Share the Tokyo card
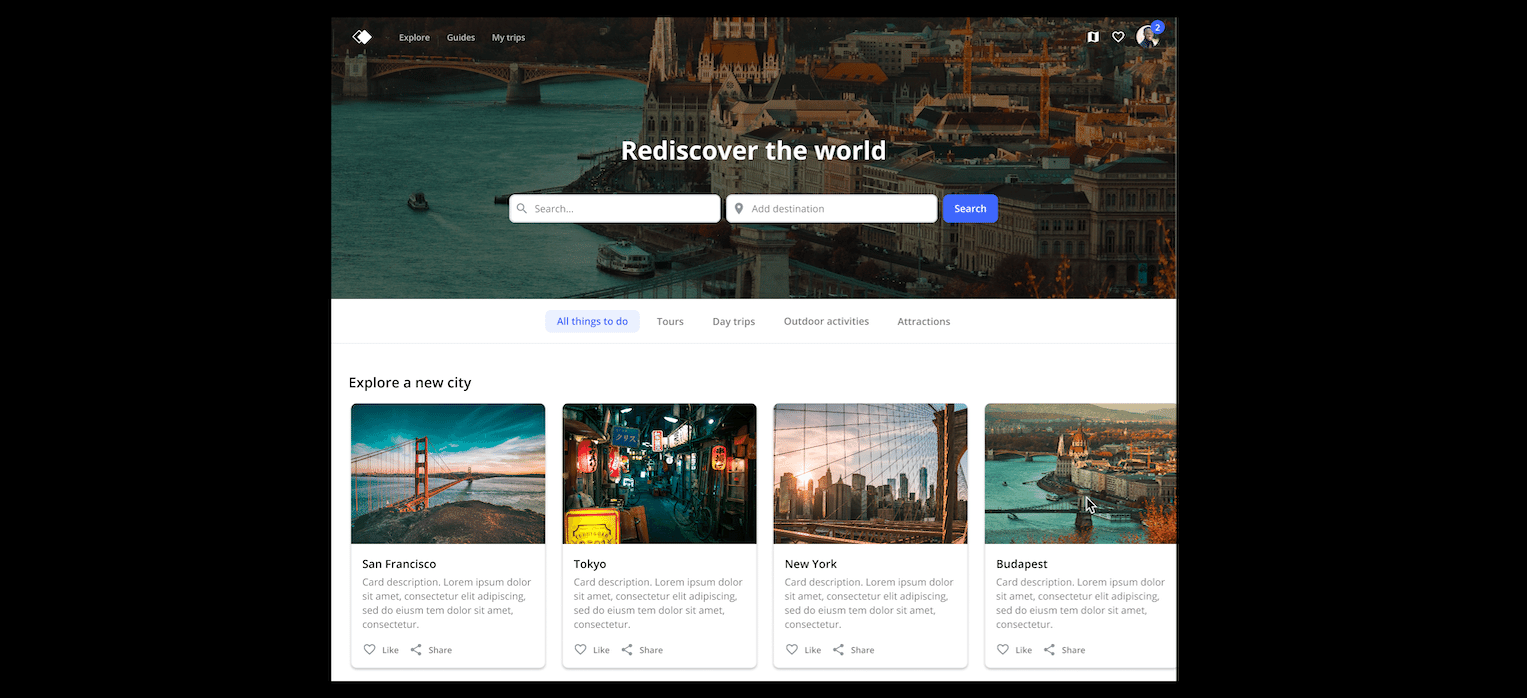The height and width of the screenshot is (698, 1527). pos(642,650)
